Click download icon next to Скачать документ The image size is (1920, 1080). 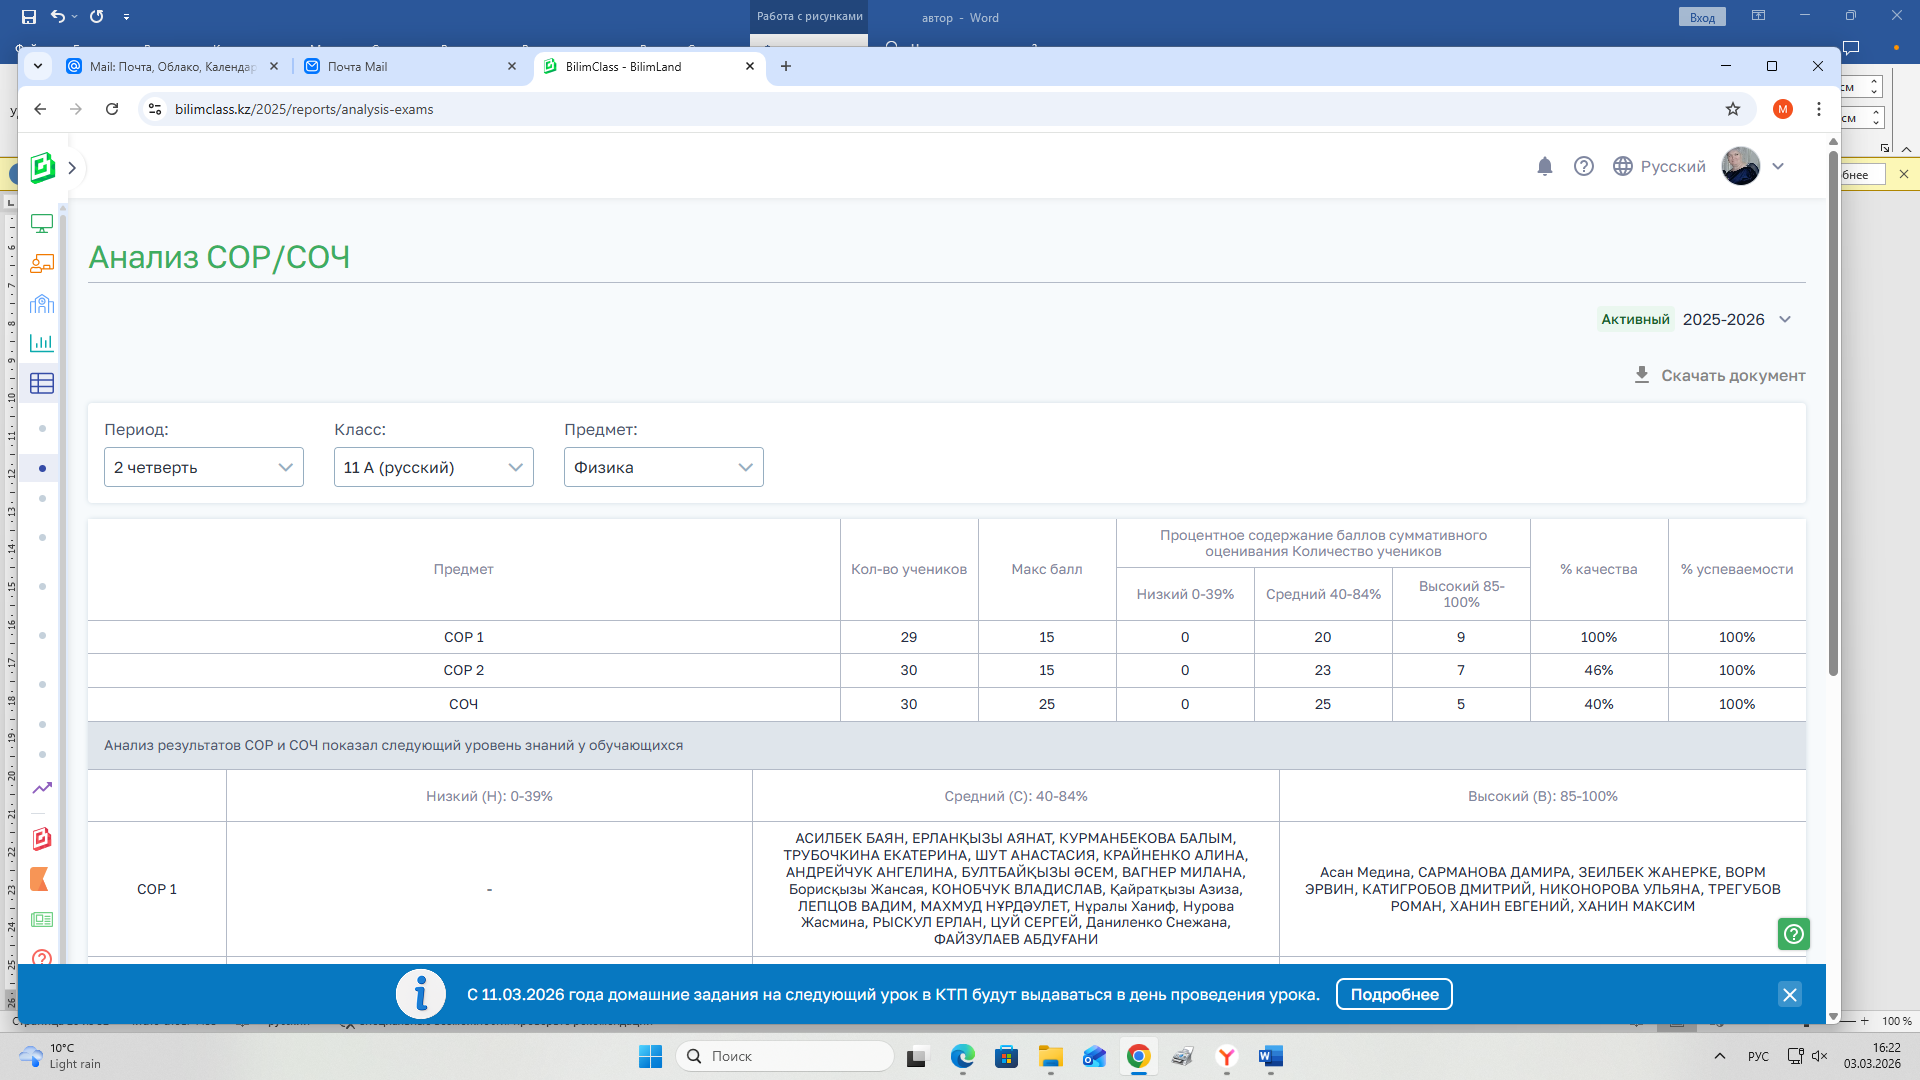coord(1641,375)
